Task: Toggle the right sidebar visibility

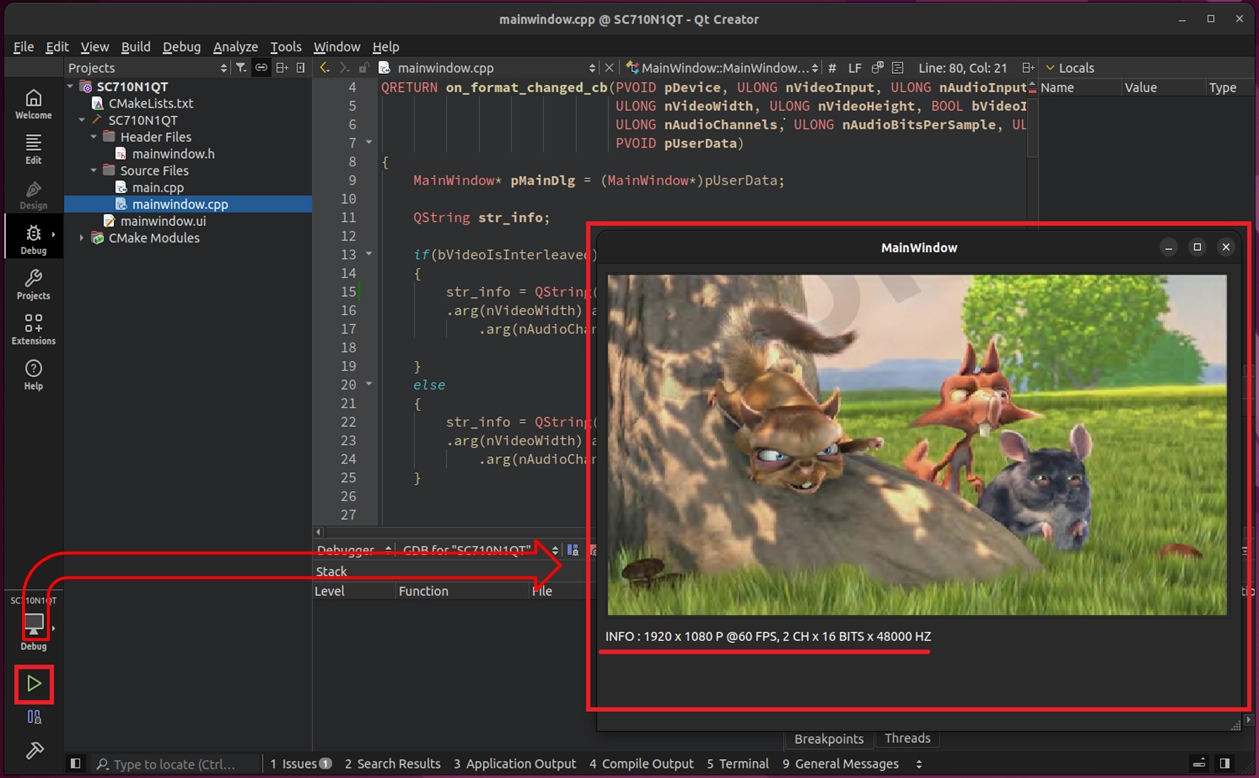Action: click(1225, 764)
